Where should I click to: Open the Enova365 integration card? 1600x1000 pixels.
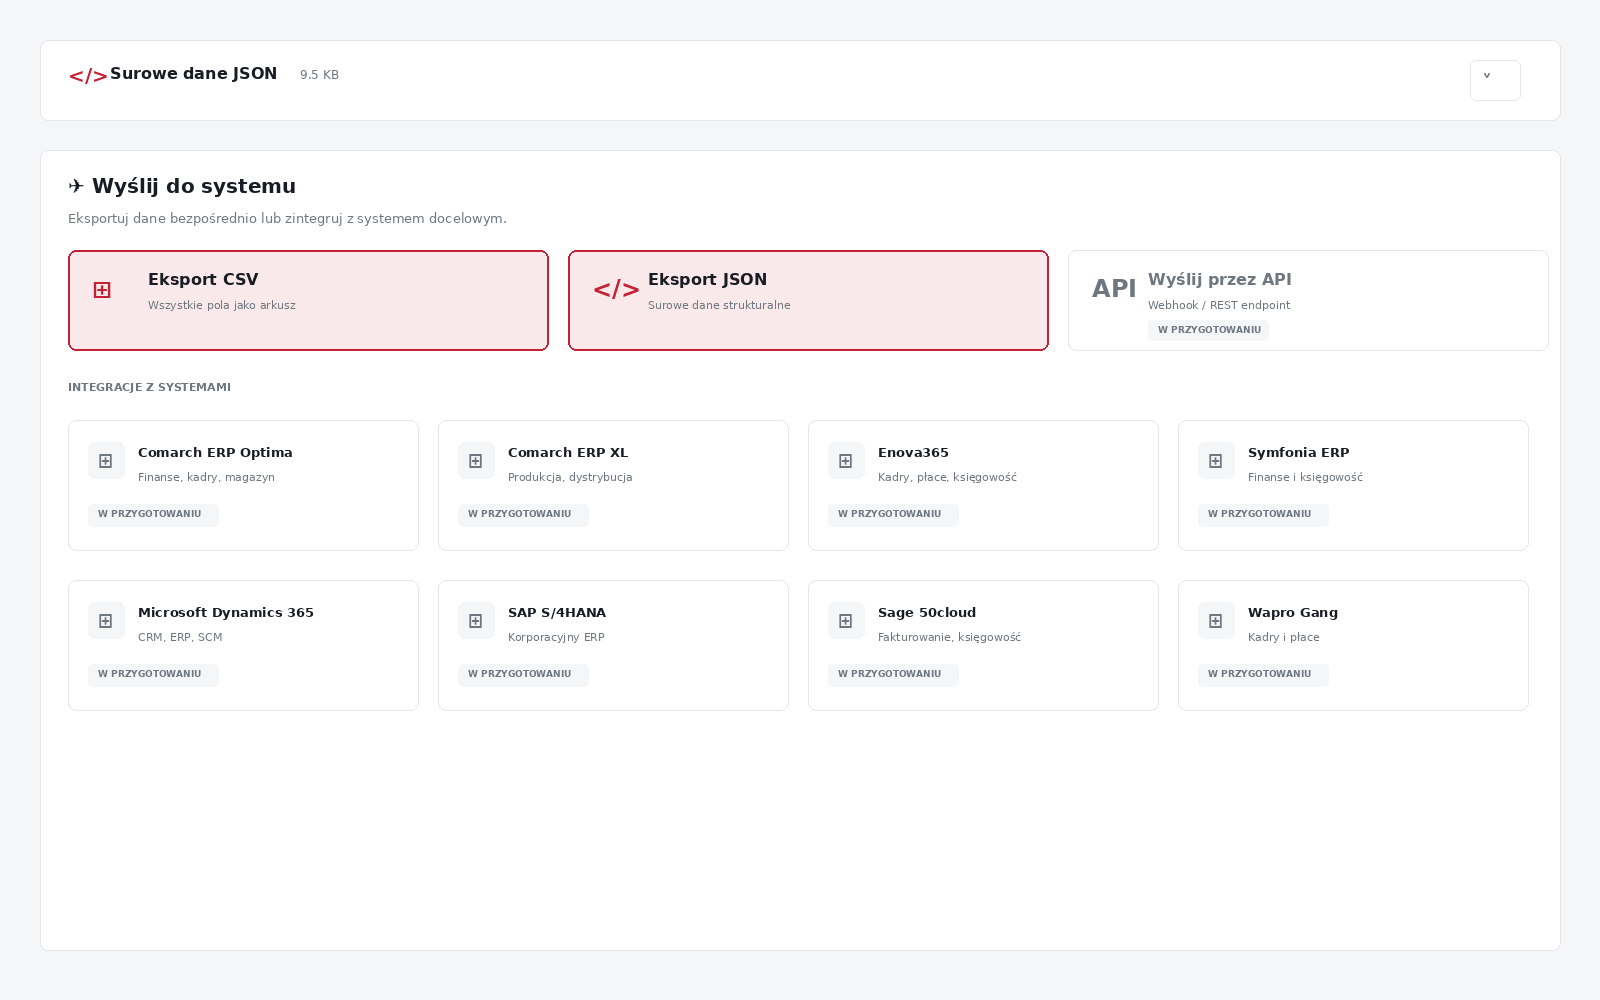[983, 485]
